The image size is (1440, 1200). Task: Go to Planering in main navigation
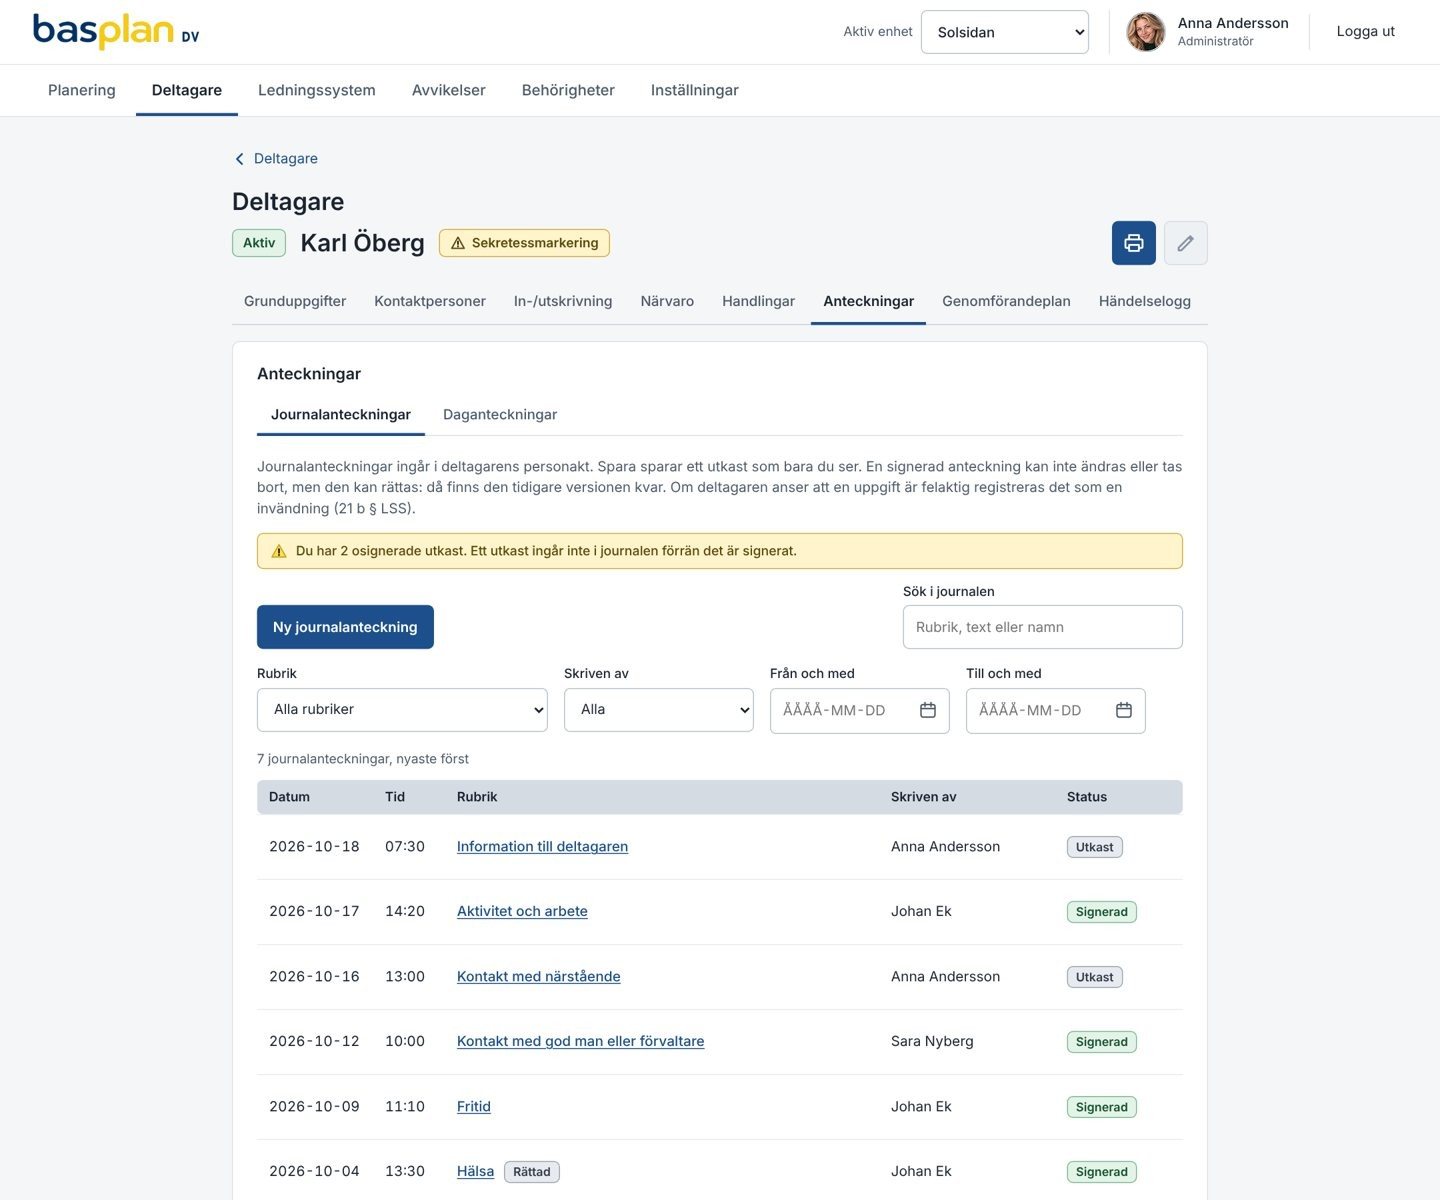(x=82, y=90)
